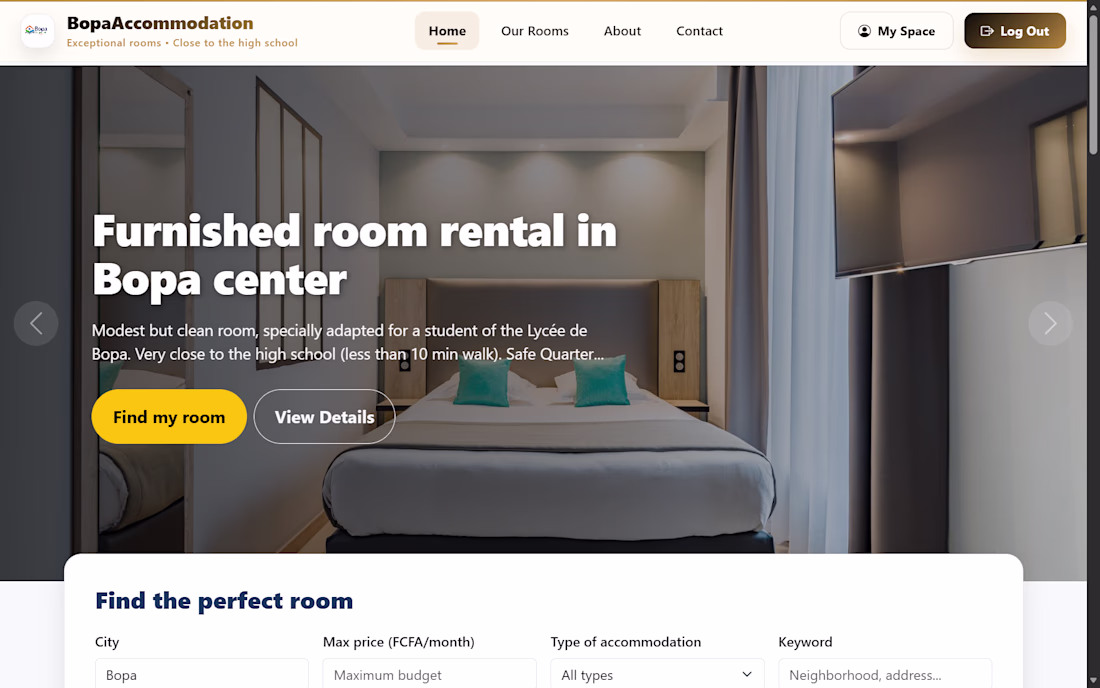The width and height of the screenshot is (1100, 688).
Task: Click the View Details button
Action: click(324, 417)
